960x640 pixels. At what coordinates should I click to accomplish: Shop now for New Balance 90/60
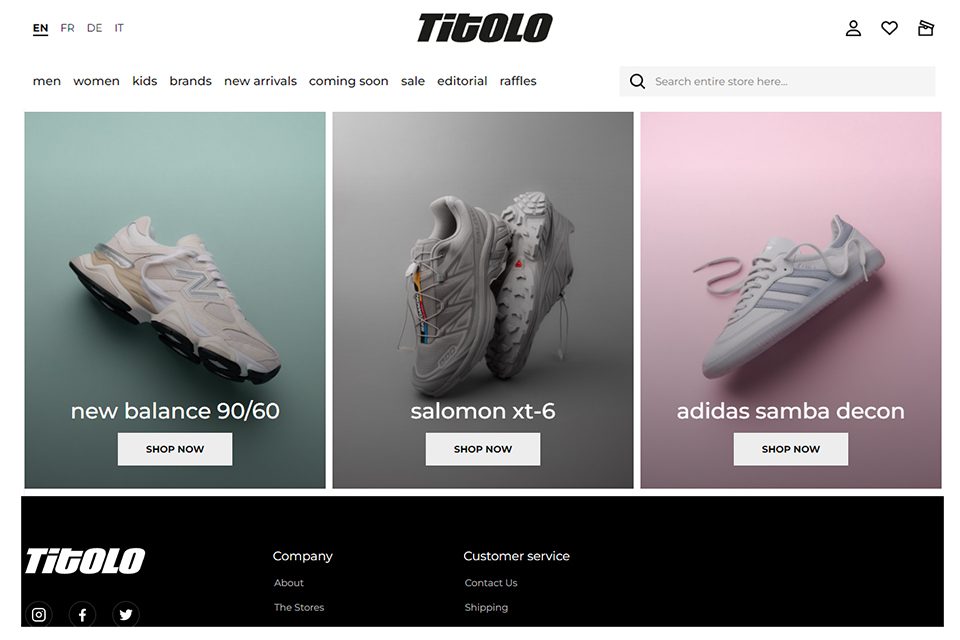tap(174, 449)
